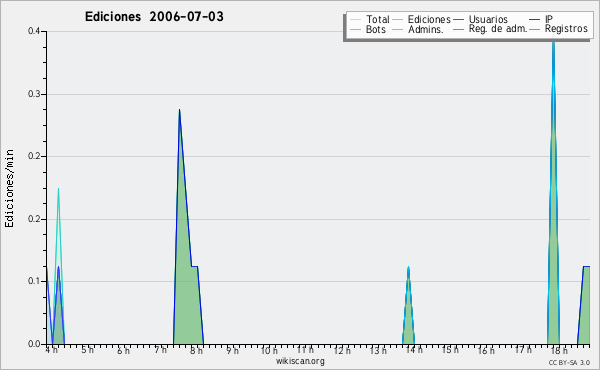Screen dimensions: 600x370
Task: Click the CC BY-SA 3.0 label
Action: coord(569,362)
